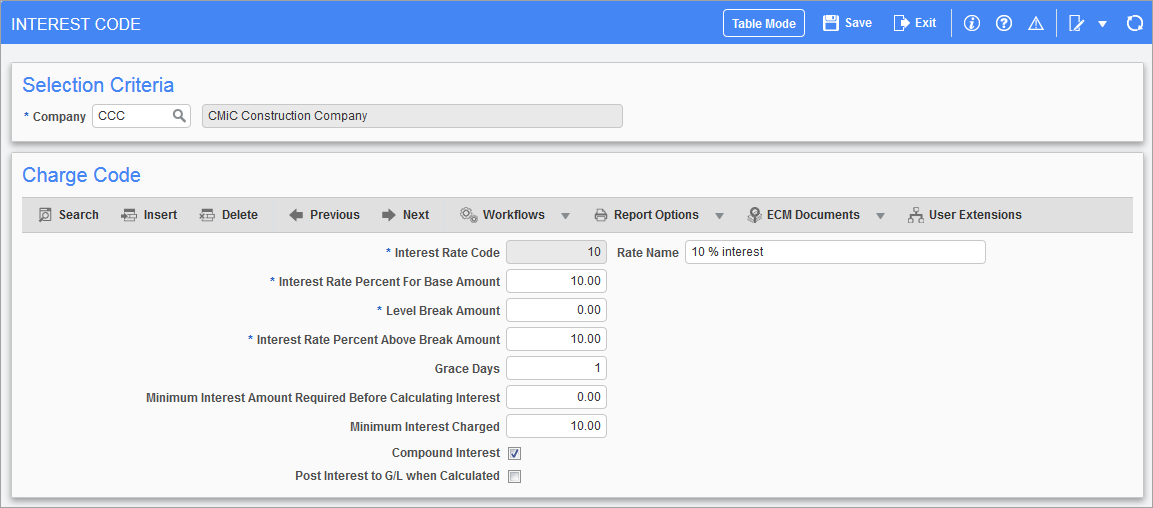This screenshot has height=508, width=1153.
Task: Click the warning triangle icon
Action: pyautogui.click(x=1036, y=24)
